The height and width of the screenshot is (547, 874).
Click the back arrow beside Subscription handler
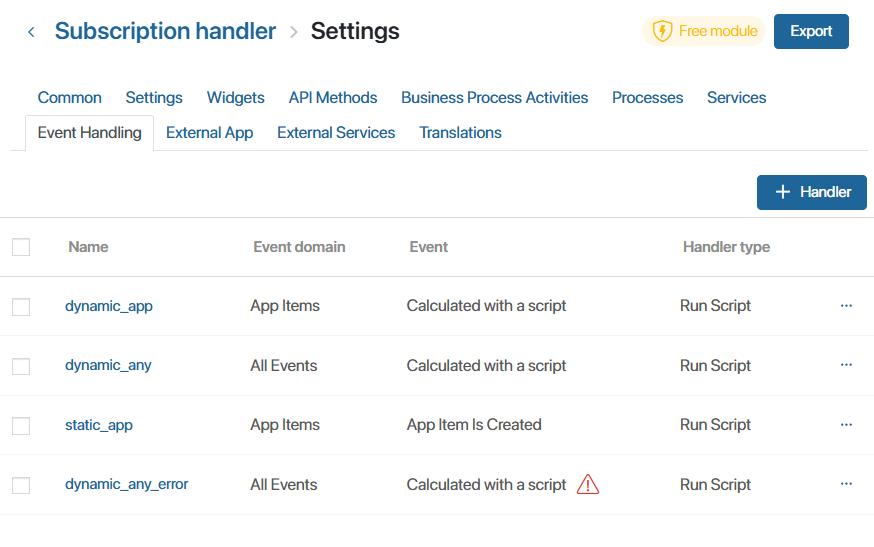tap(31, 32)
